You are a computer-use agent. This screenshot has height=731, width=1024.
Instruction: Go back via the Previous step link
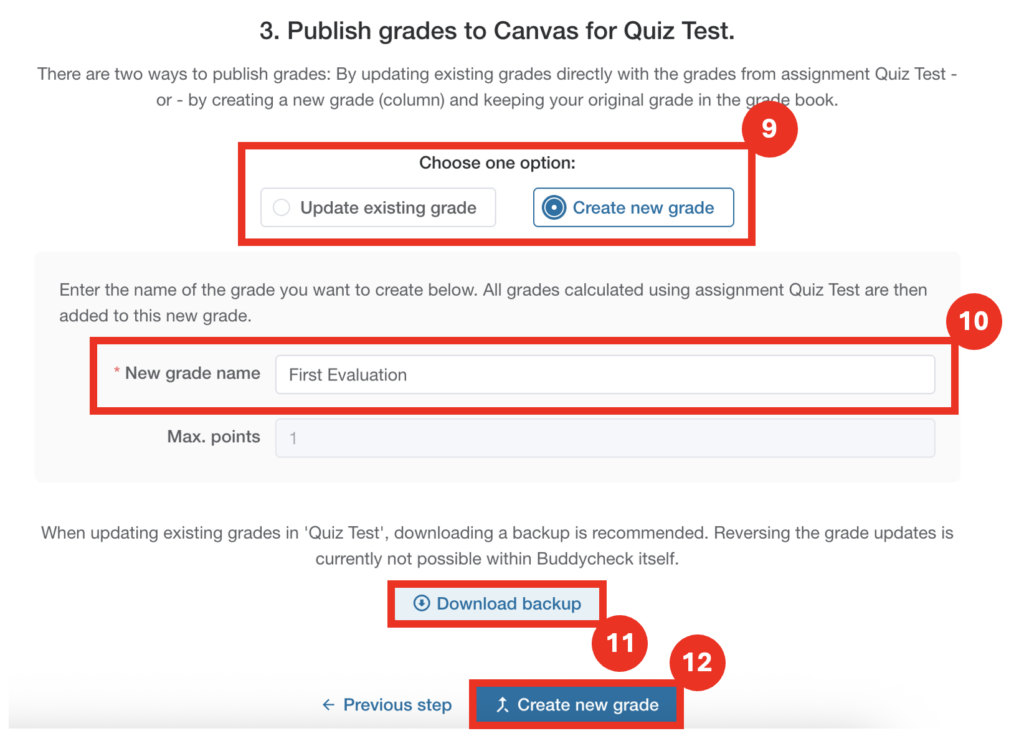tap(397, 705)
